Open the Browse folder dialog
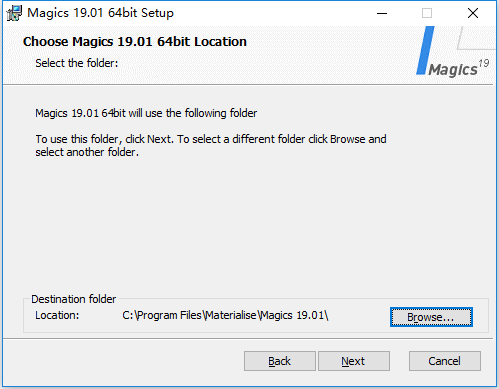 pos(431,317)
